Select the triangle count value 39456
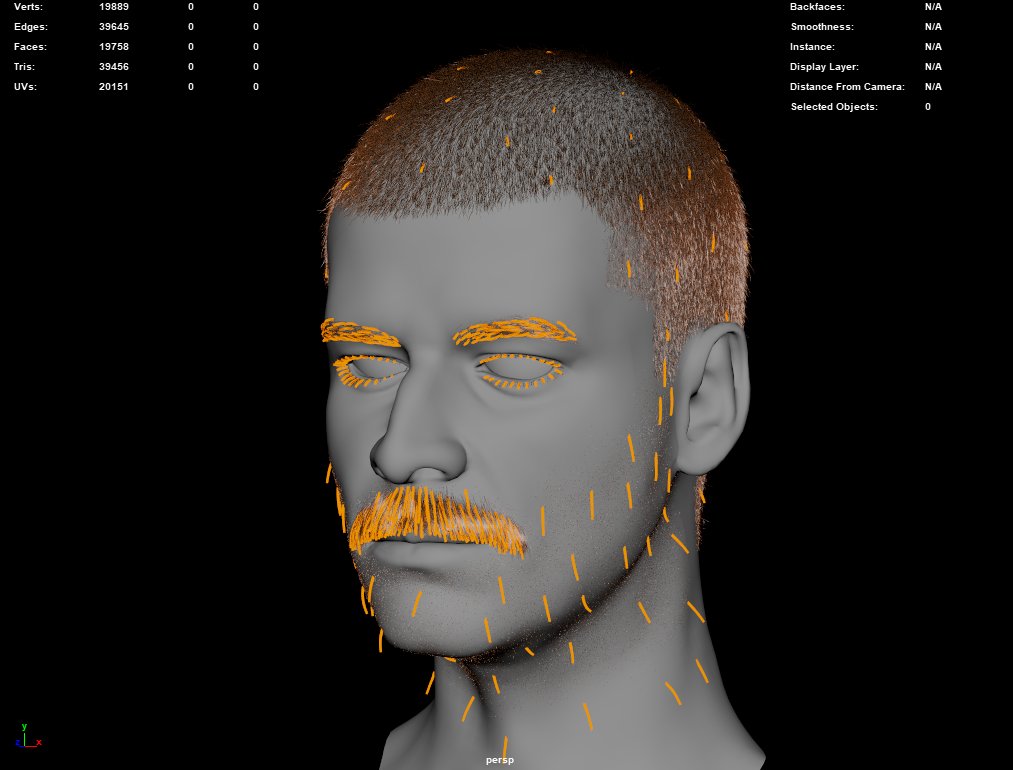The width and height of the screenshot is (1013, 770). [x=114, y=67]
